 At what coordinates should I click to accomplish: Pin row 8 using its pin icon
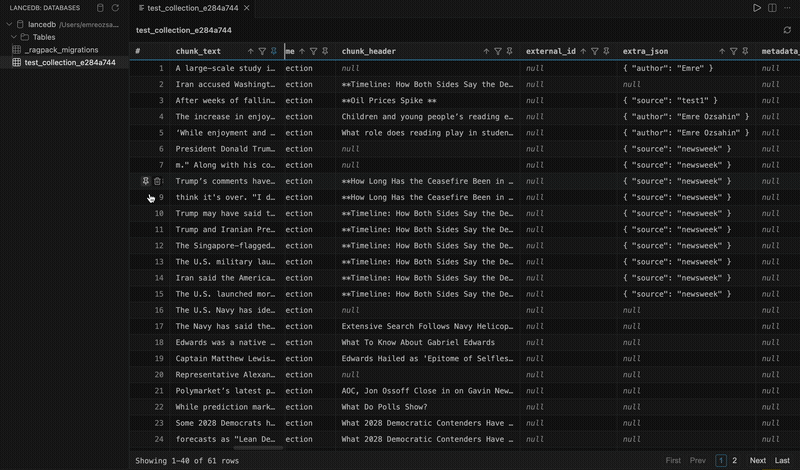pos(145,181)
